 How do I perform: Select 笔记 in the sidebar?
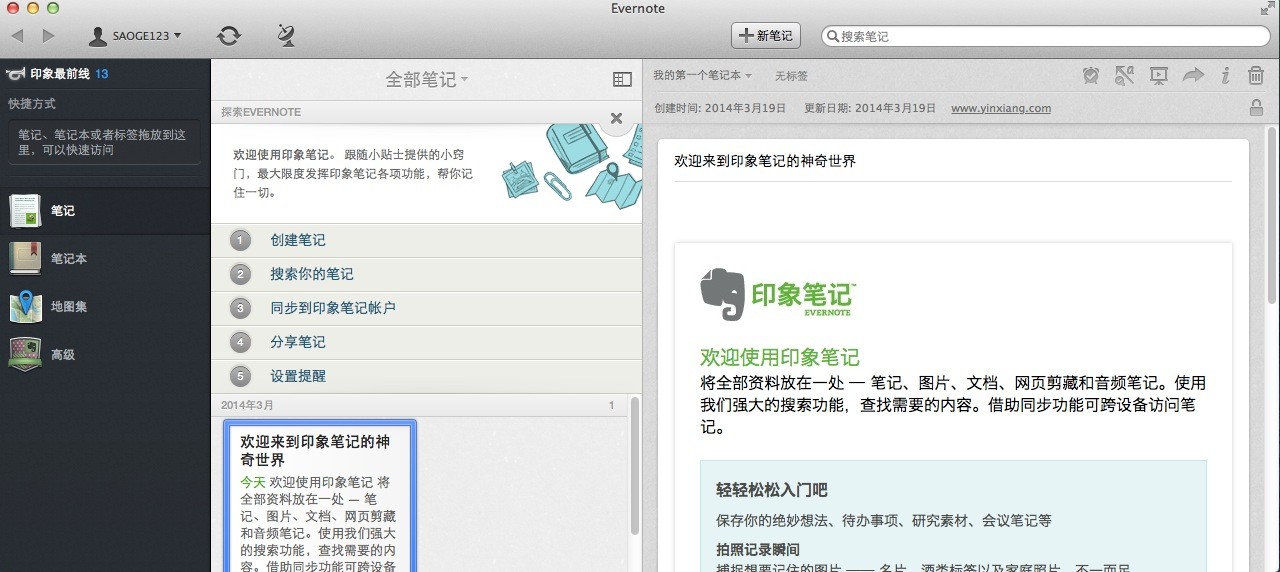click(x=105, y=211)
